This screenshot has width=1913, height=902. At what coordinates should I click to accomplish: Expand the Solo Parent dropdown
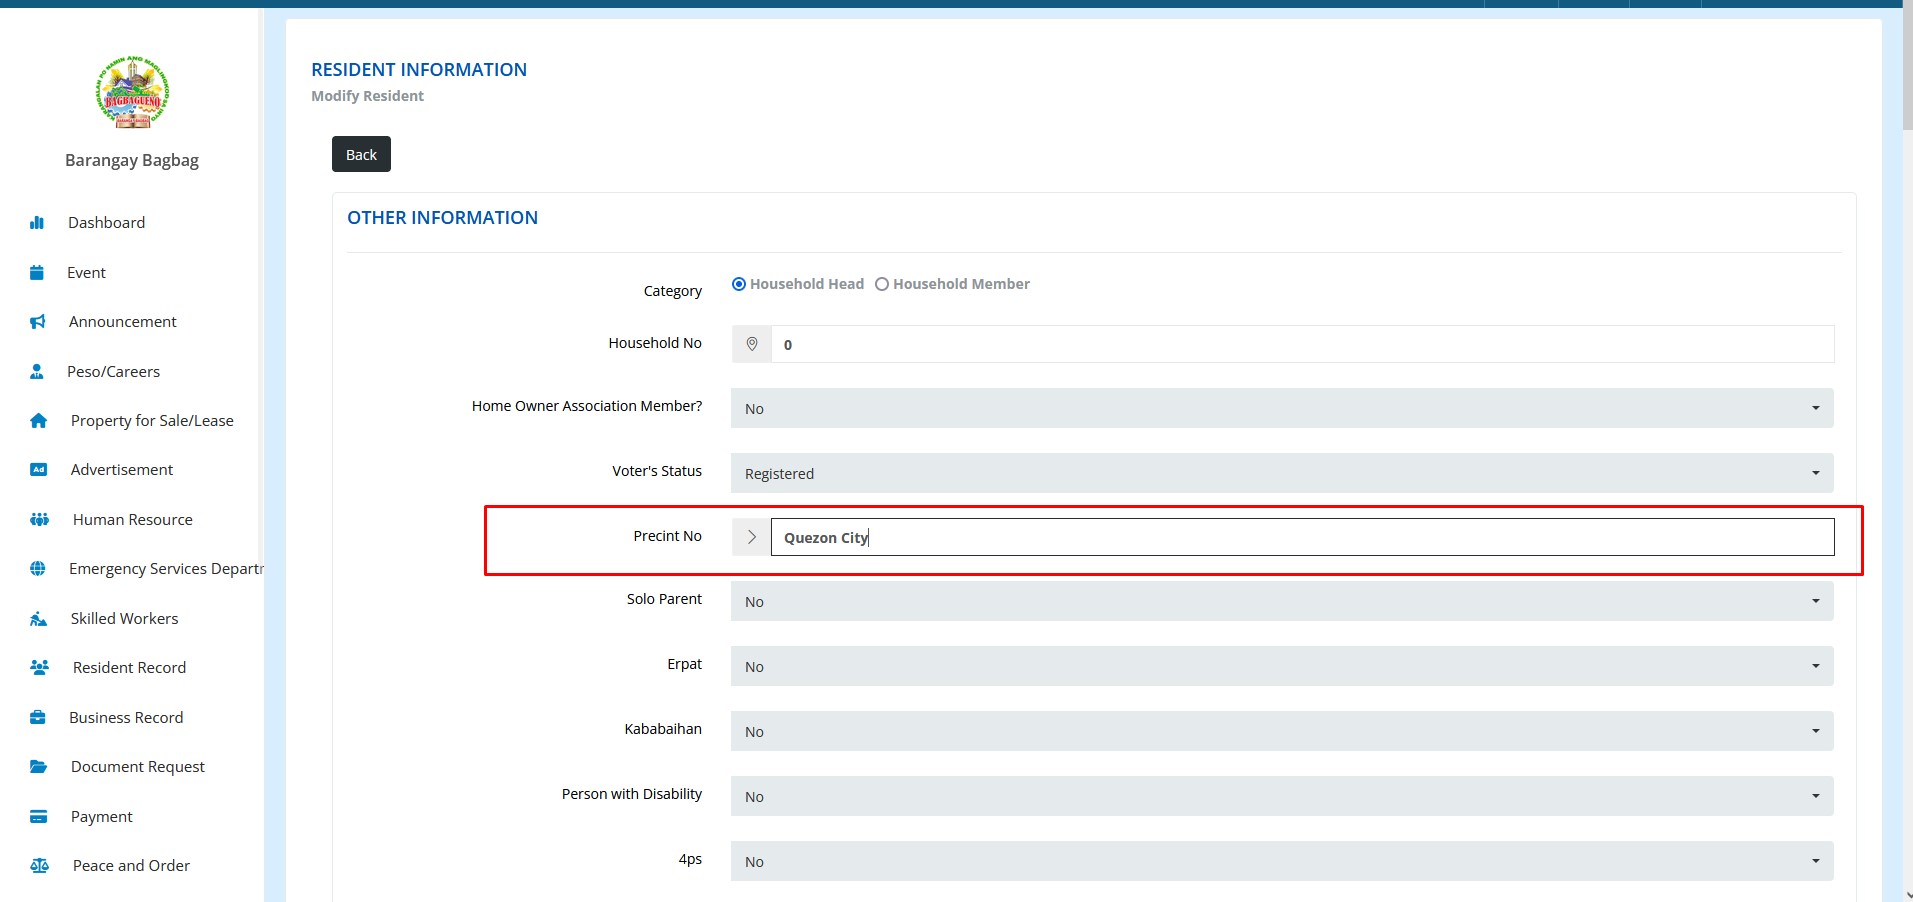[x=1281, y=601]
